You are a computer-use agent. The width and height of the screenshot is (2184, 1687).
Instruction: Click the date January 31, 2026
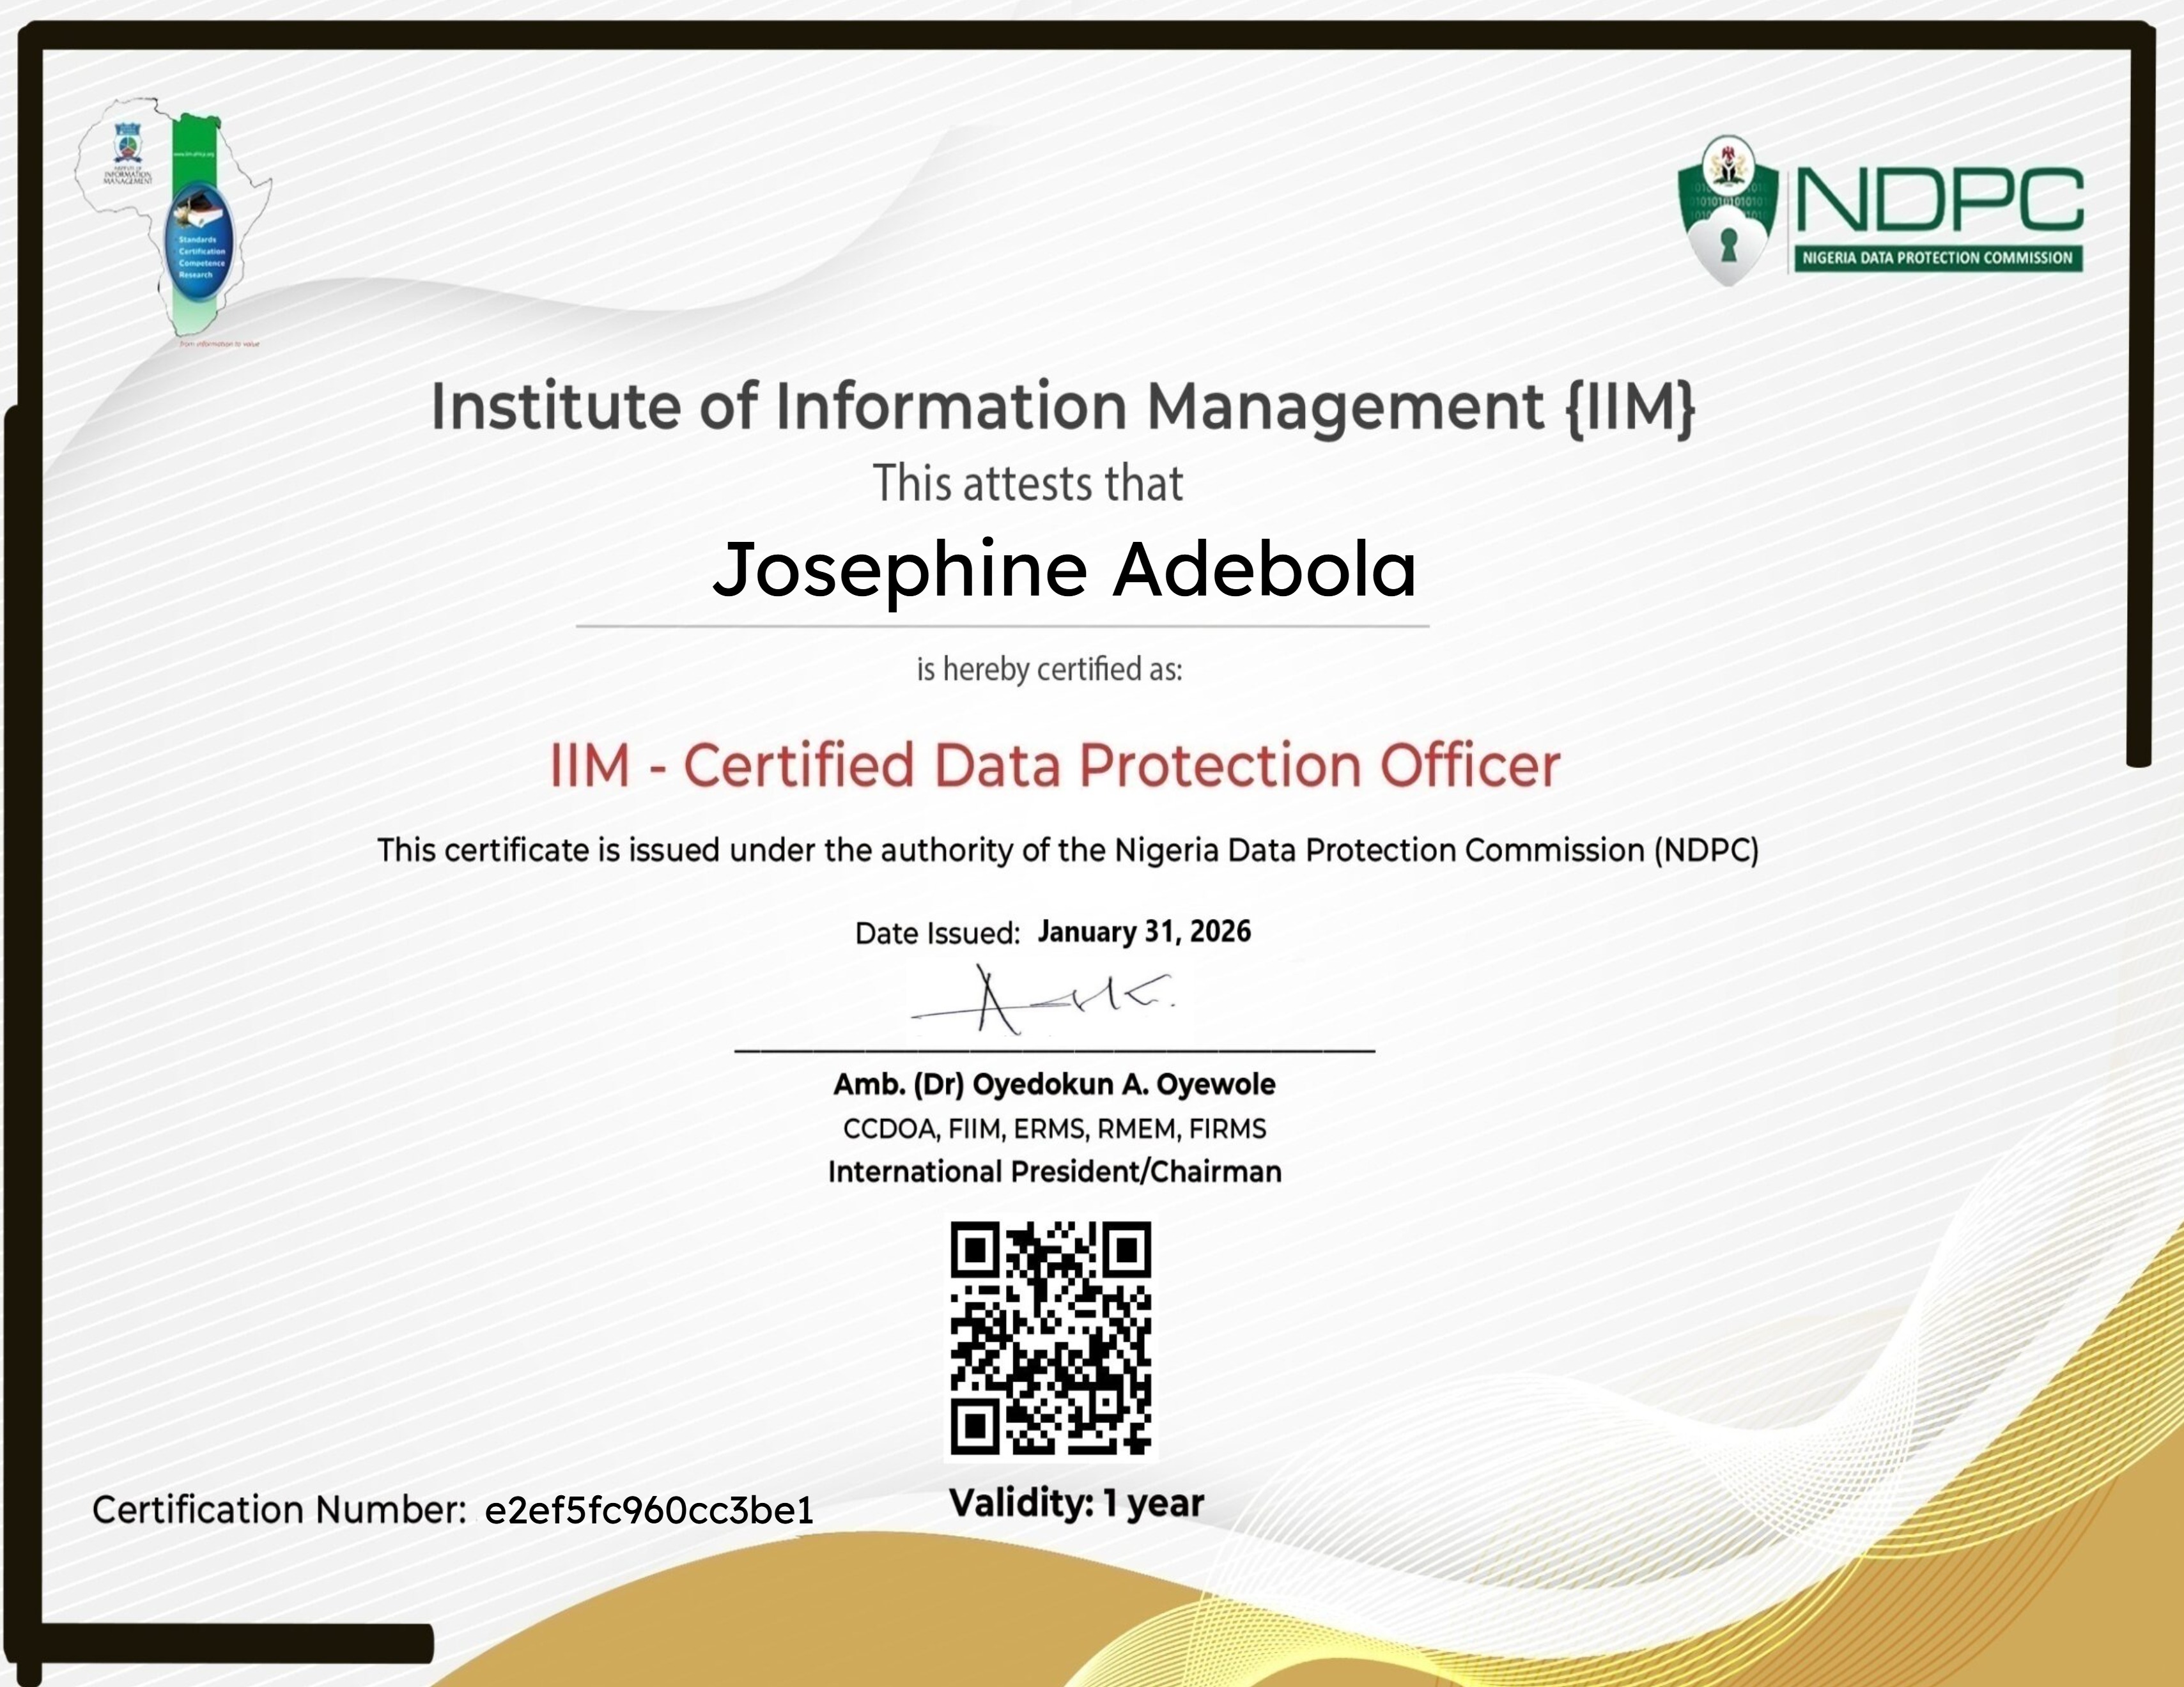[x=1144, y=931]
